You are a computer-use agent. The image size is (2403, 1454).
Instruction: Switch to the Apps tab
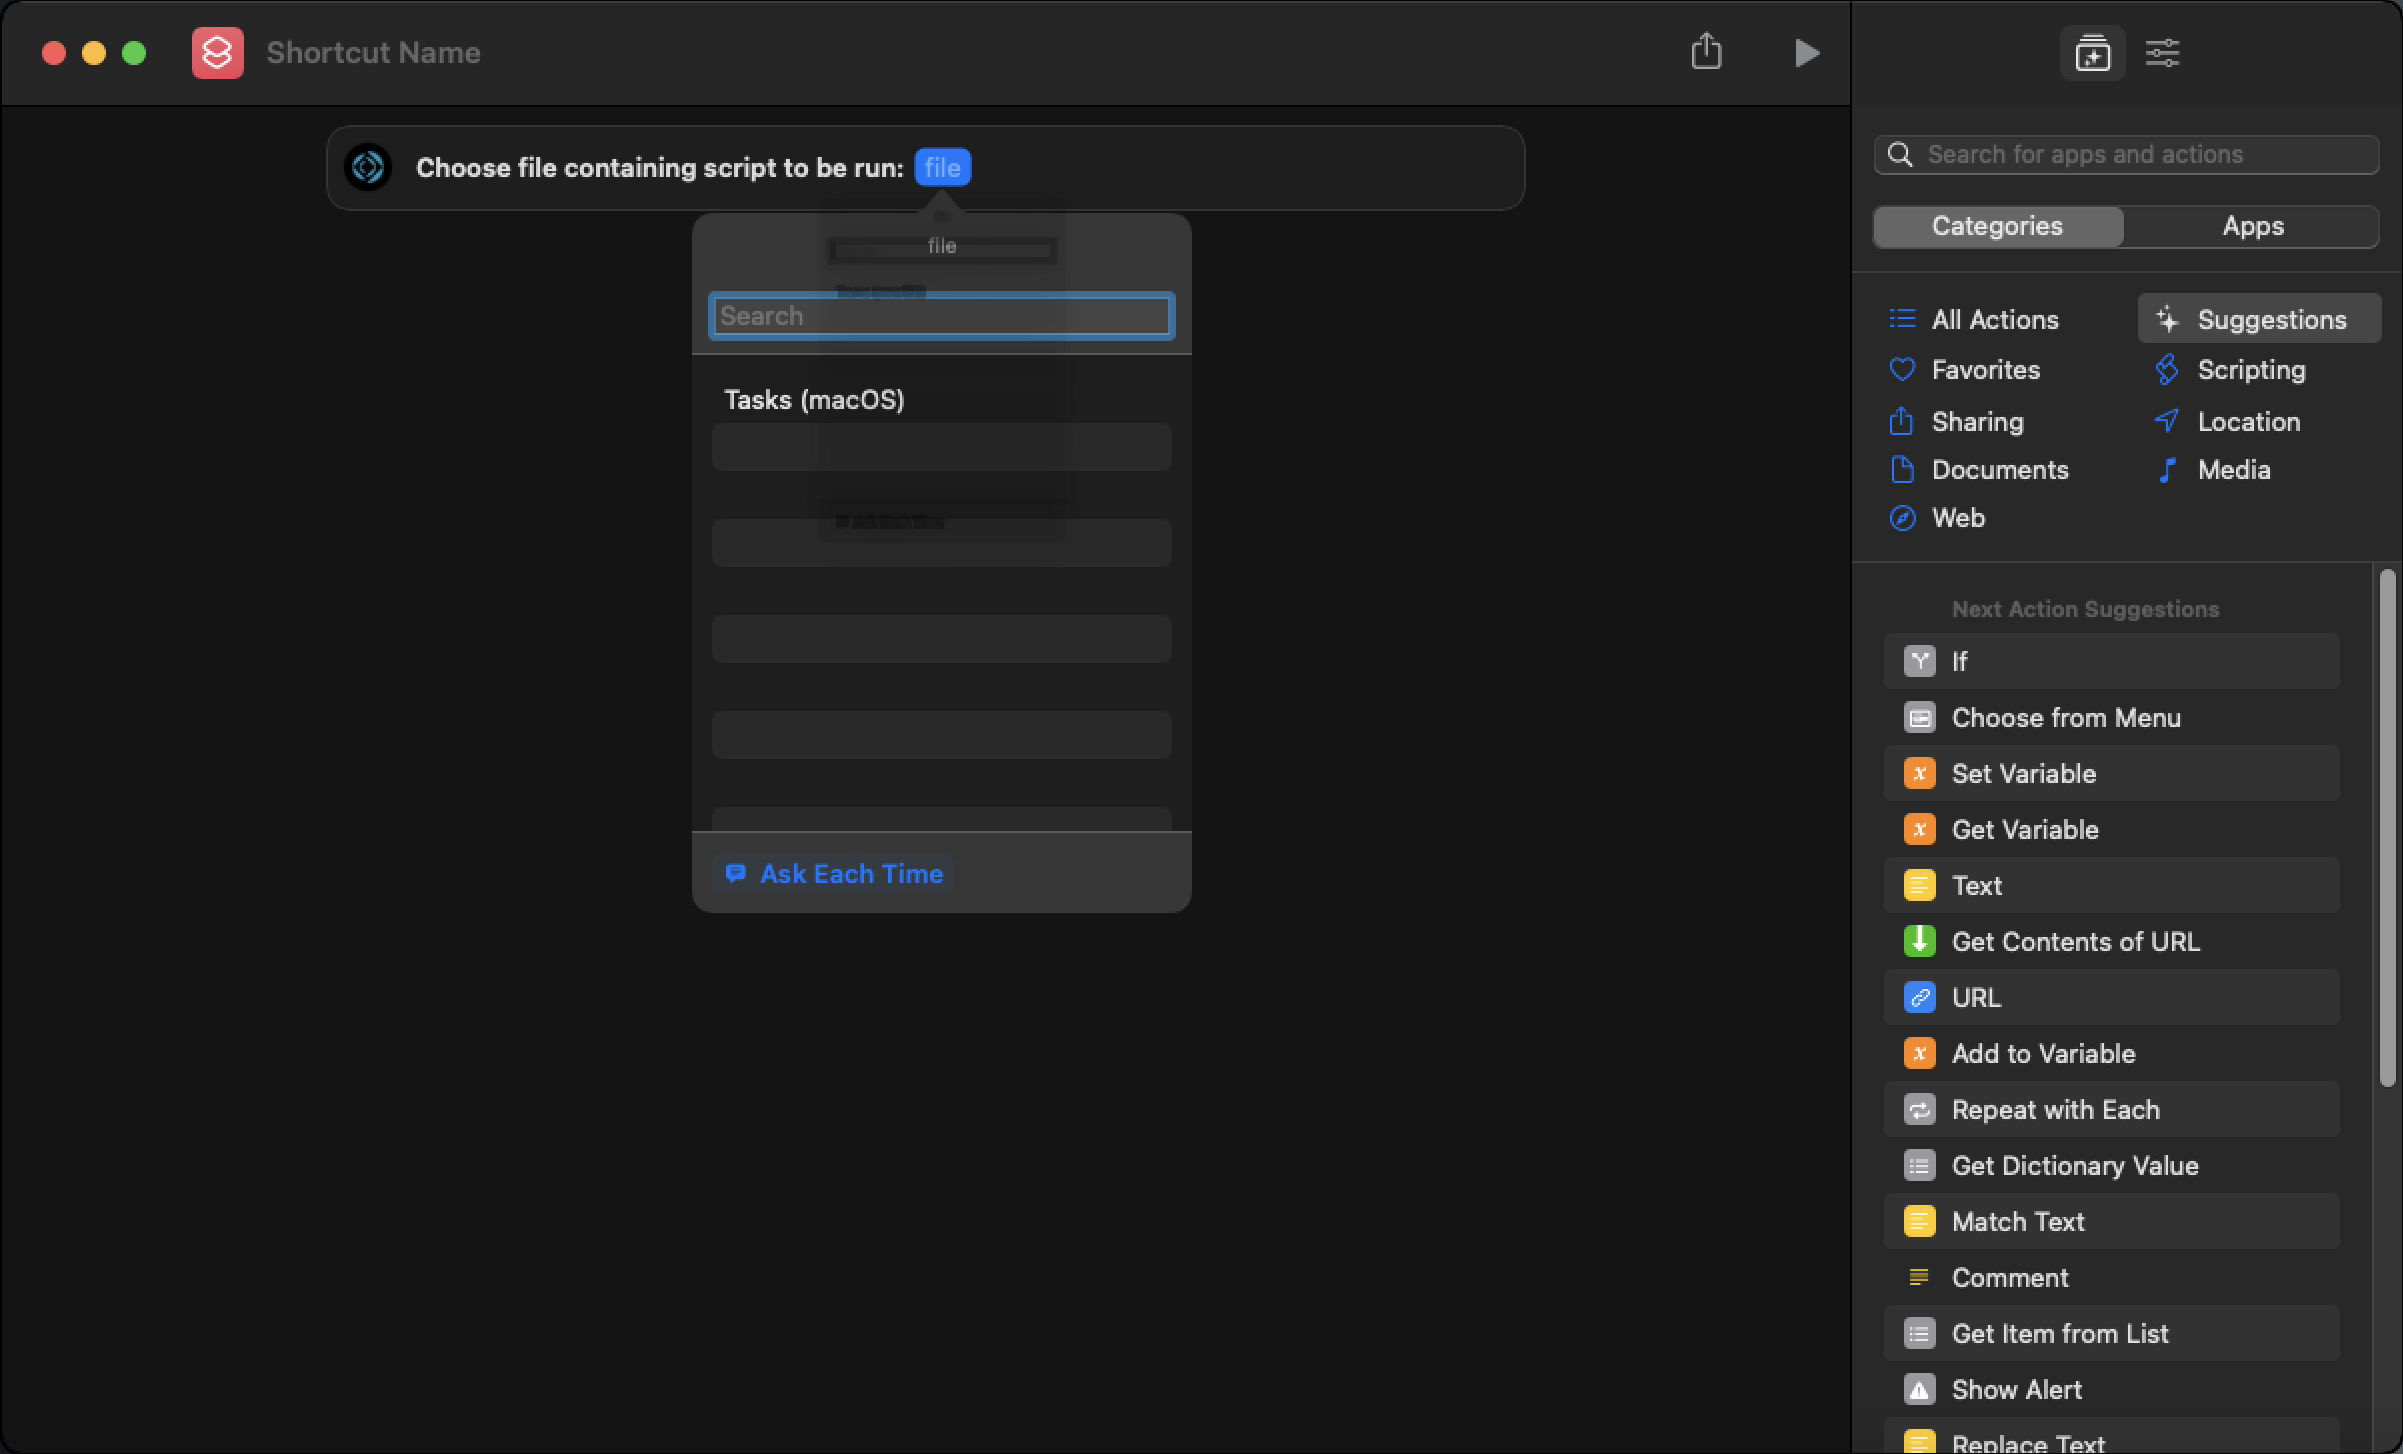coord(2252,226)
